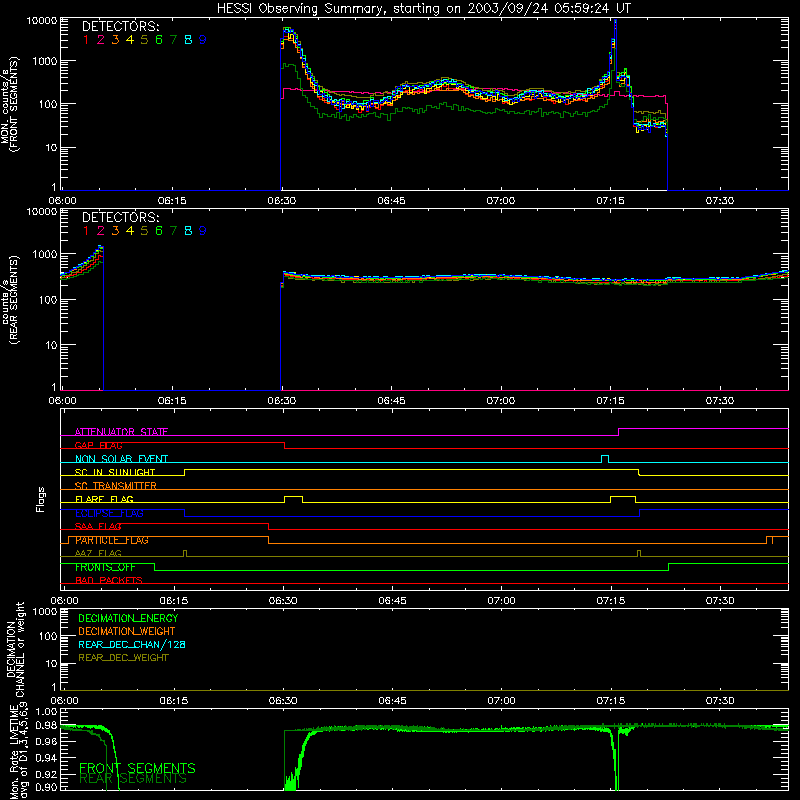Pick detector 3 in the rear segments legend
Screen dimensions: 800x800
(115, 231)
